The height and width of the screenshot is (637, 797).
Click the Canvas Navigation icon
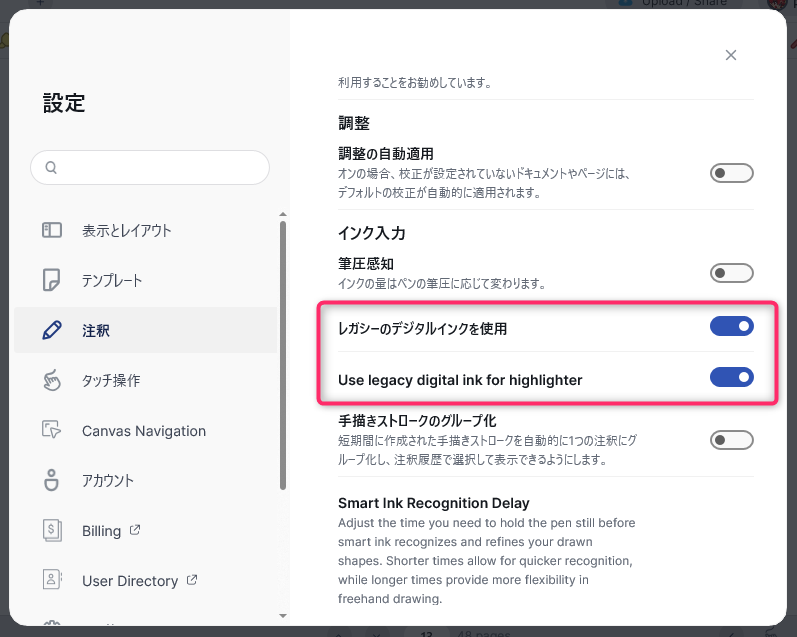[x=52, y=431]
